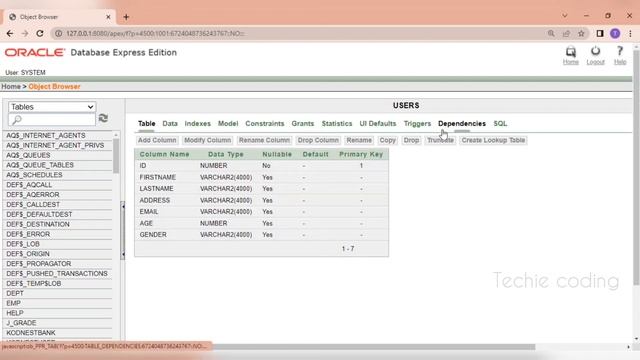Click the Oracle logo

pos(35,53)
